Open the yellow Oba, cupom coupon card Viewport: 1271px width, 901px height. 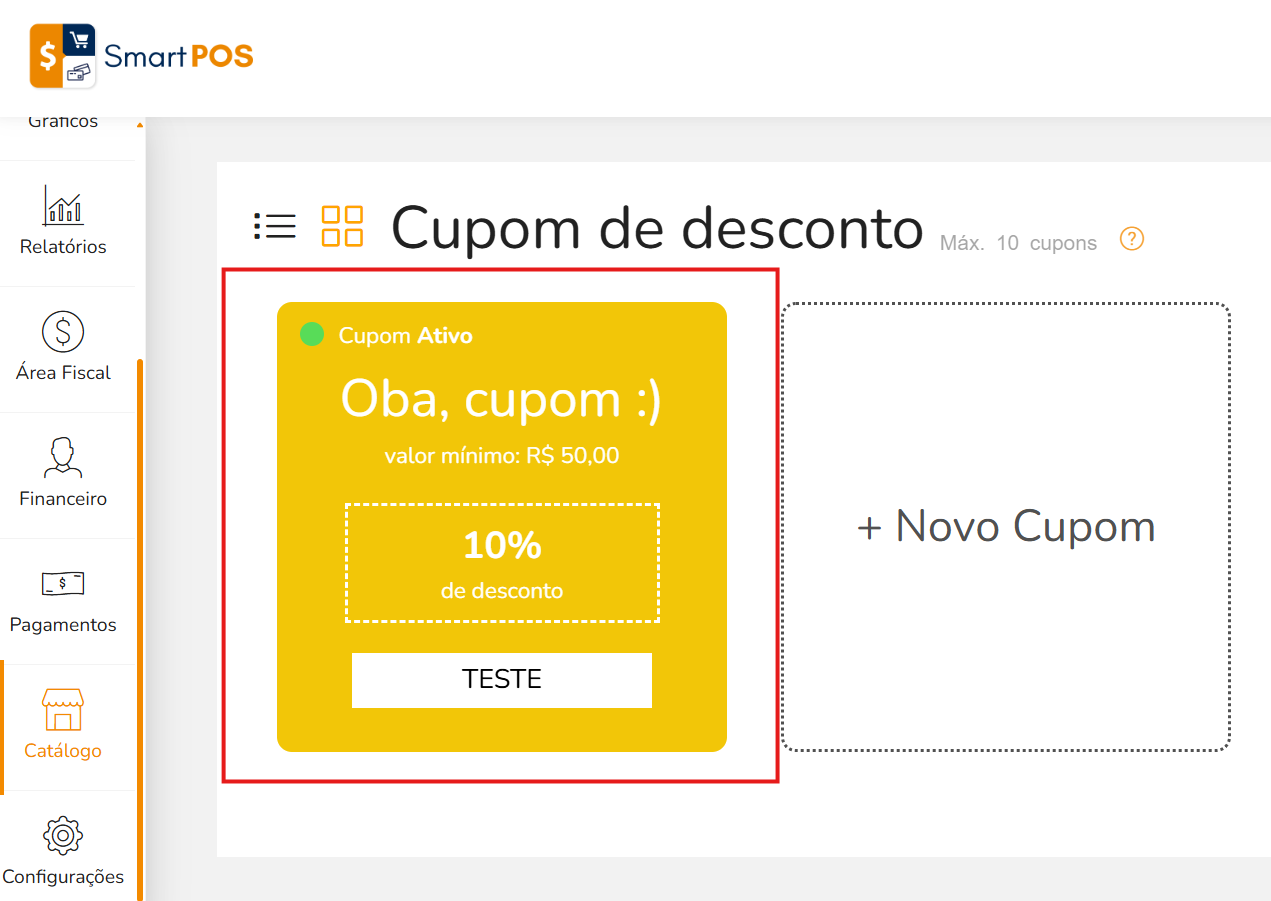click(x=502, y=527)
